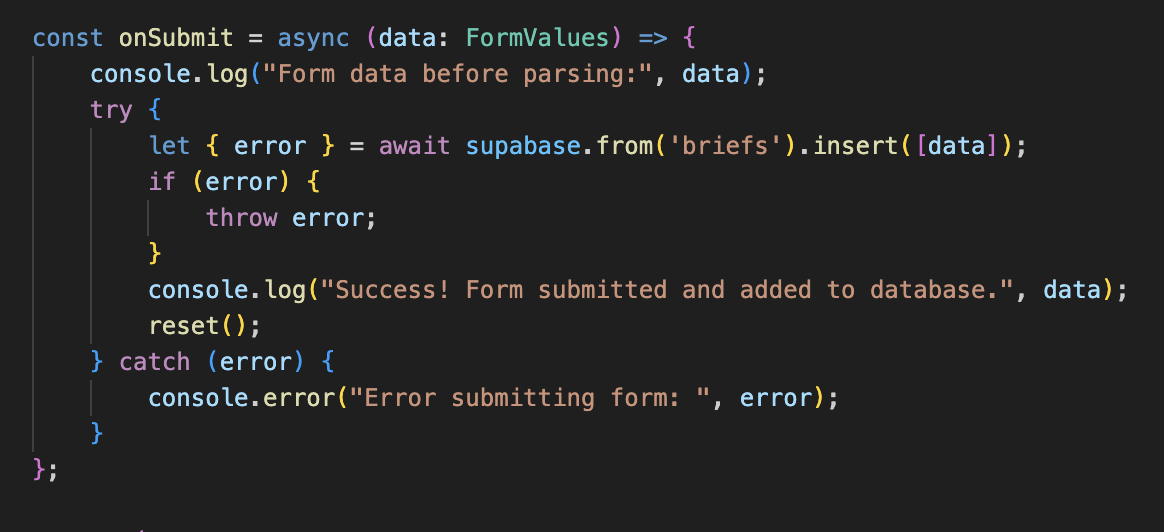Click the "Error submitting form: " string

[x=531, y=398]
